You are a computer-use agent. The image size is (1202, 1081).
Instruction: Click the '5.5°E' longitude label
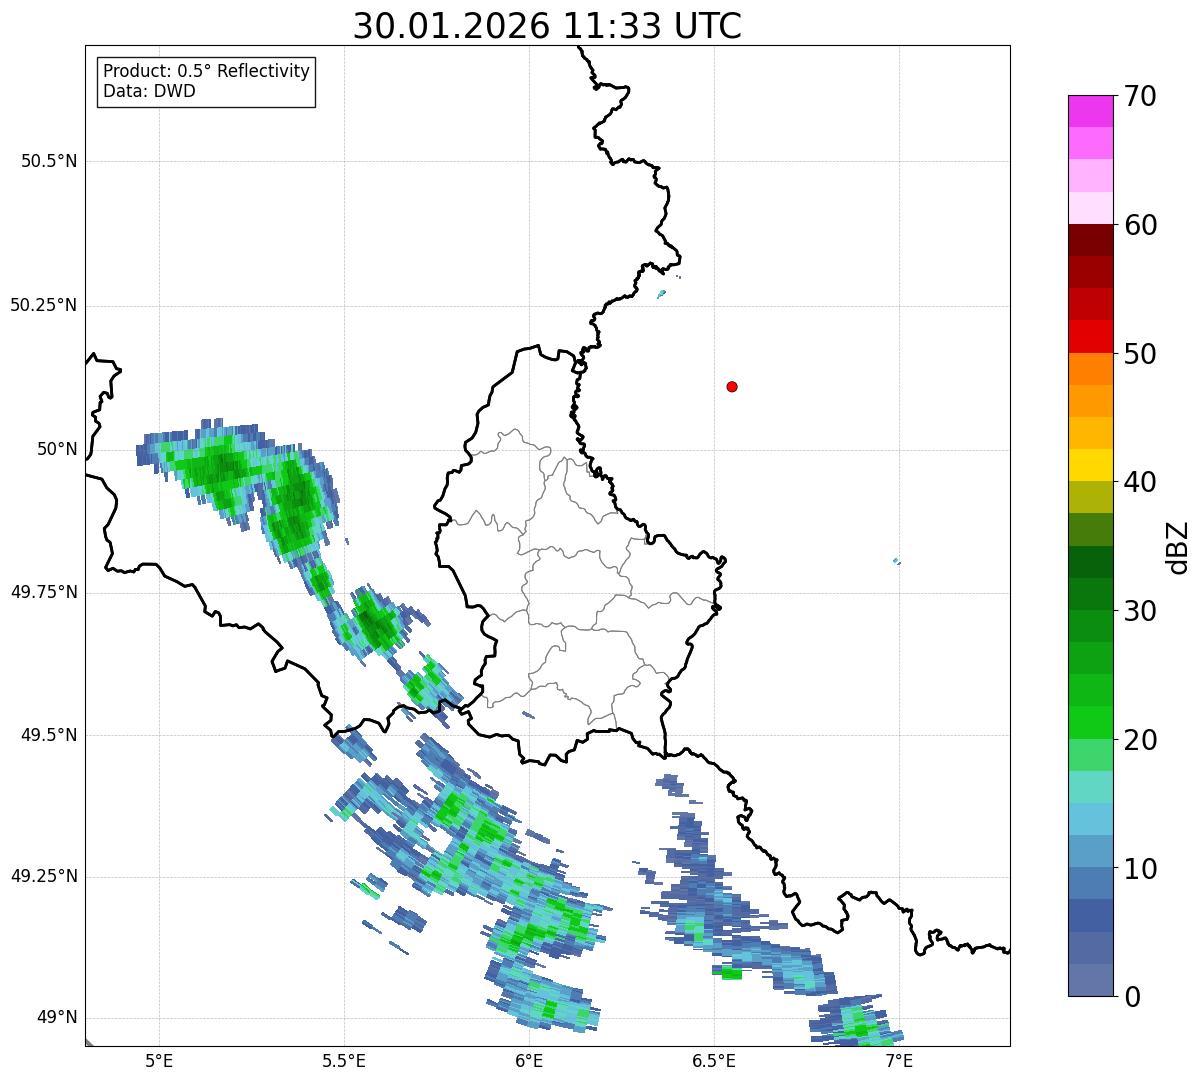(x=344, y=1060)
